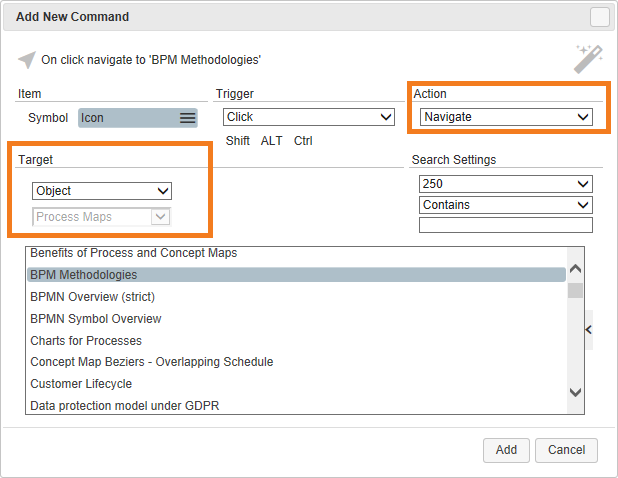This screenshot has width=618, height=478.
Task: Toggle the Shift modifier key
Action: pos(237,141)
